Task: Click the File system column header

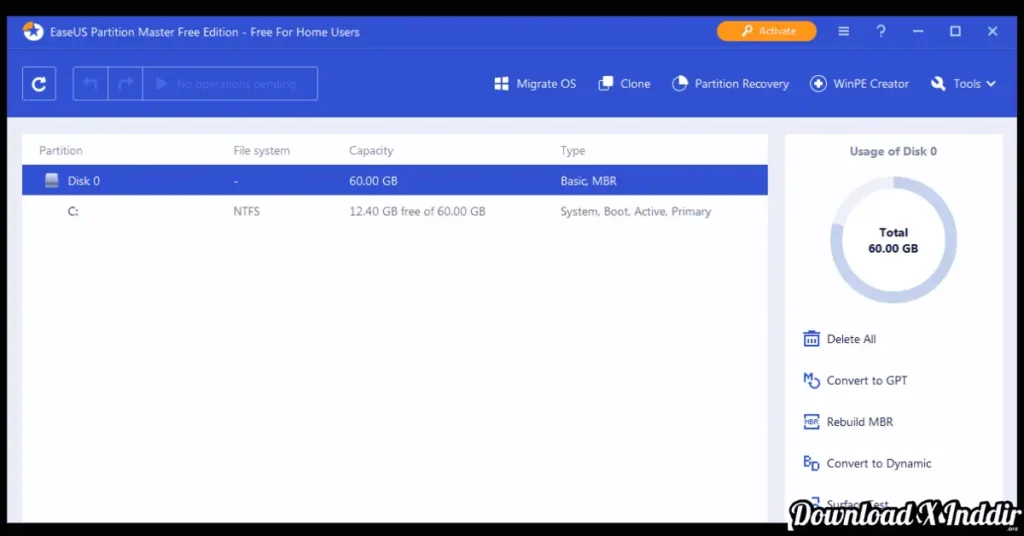Action: (x=261, y=150)
